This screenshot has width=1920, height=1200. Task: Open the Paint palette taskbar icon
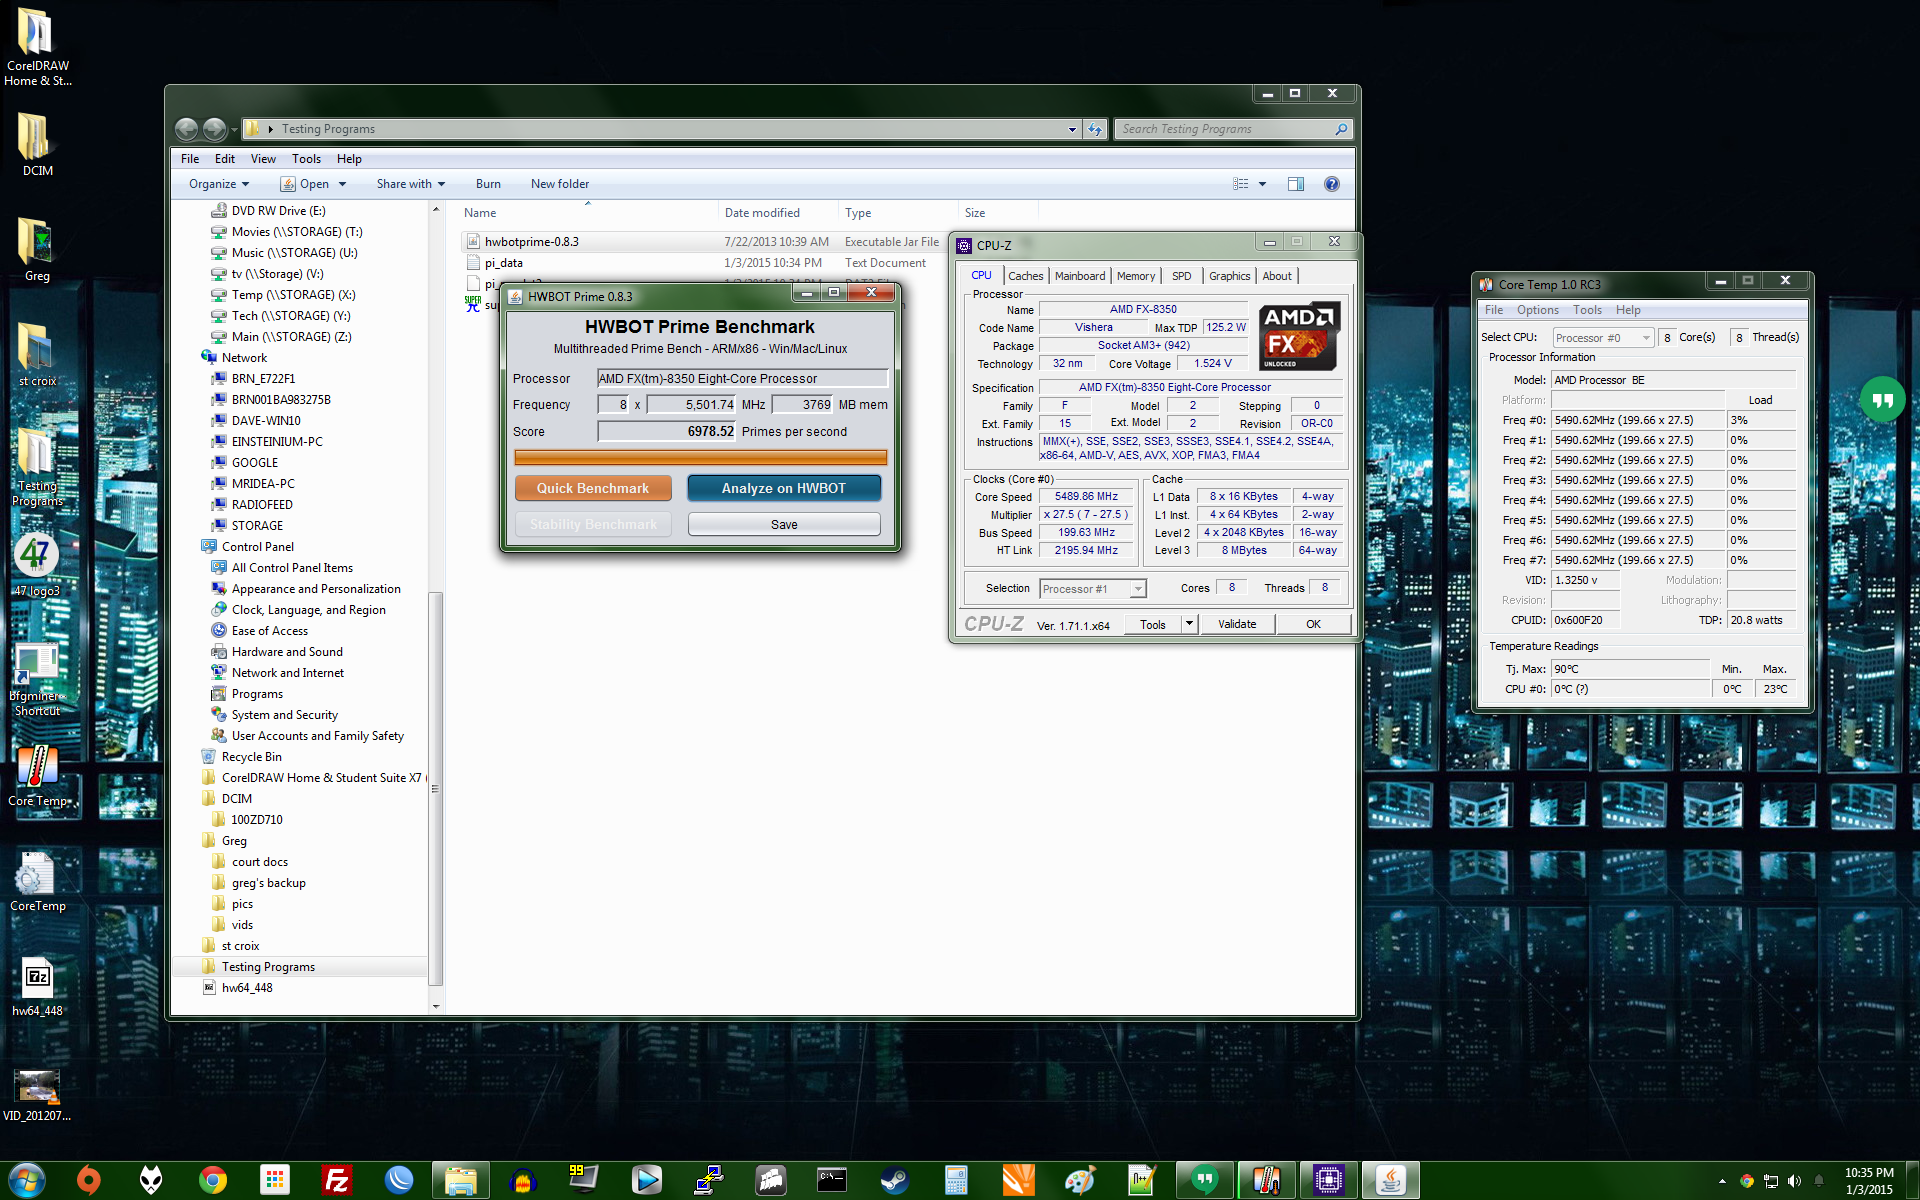point(1080,1181)
